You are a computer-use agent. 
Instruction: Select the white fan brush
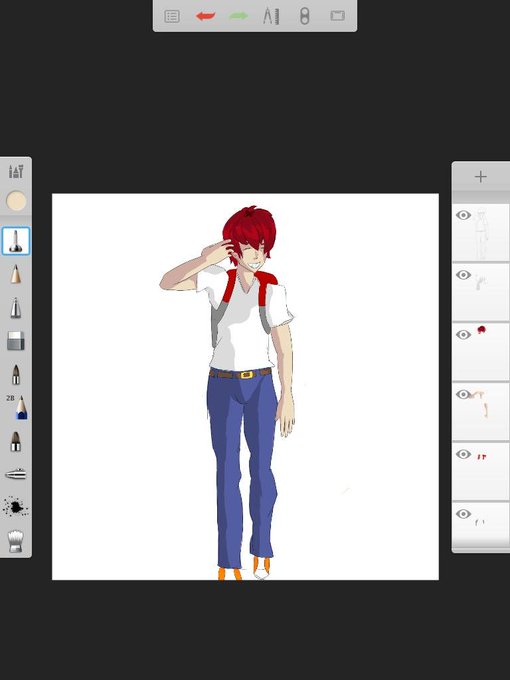coord(16,541)
